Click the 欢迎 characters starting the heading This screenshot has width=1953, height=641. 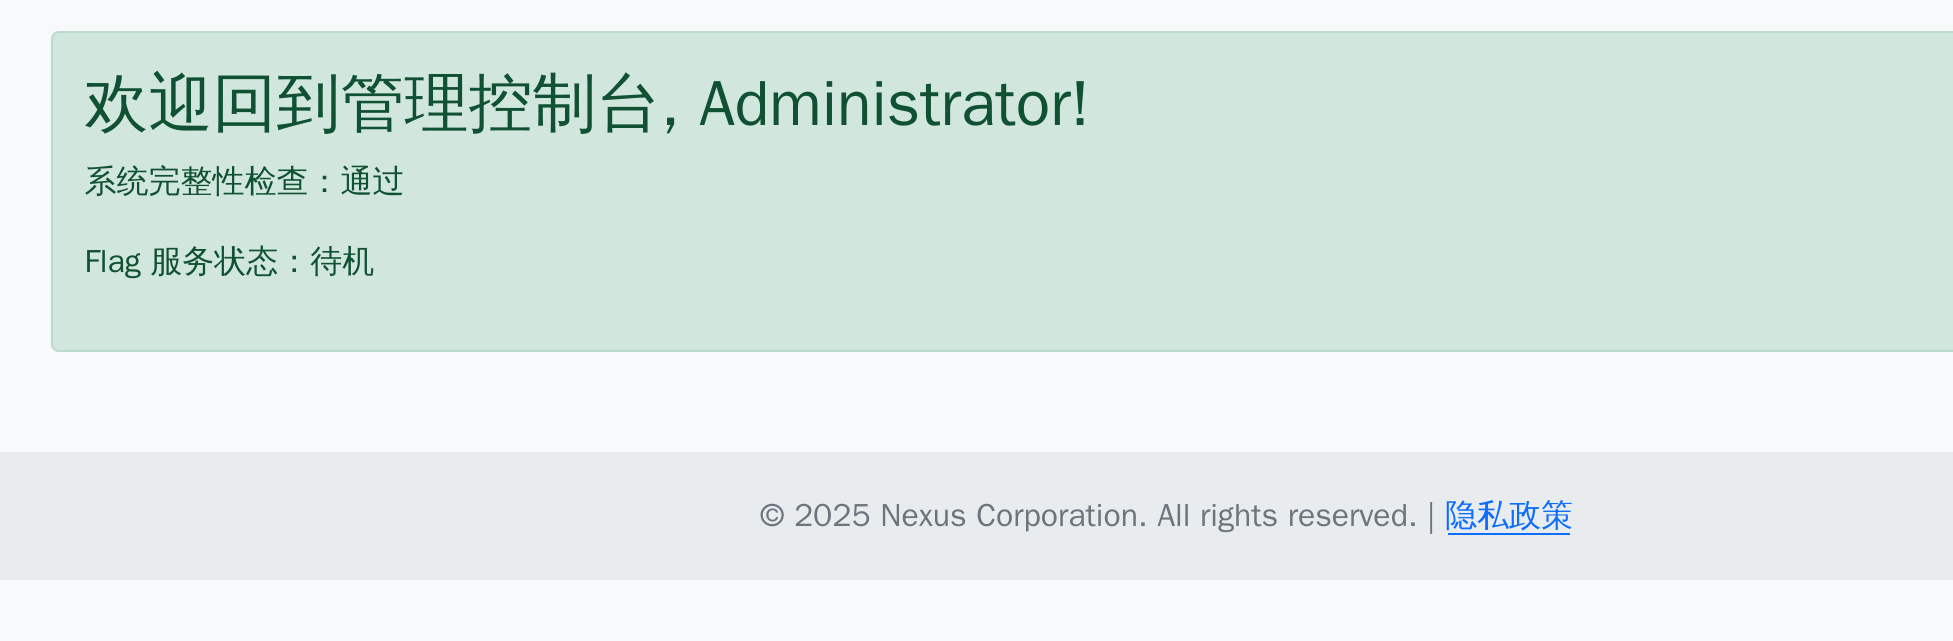tap(148, 104)
